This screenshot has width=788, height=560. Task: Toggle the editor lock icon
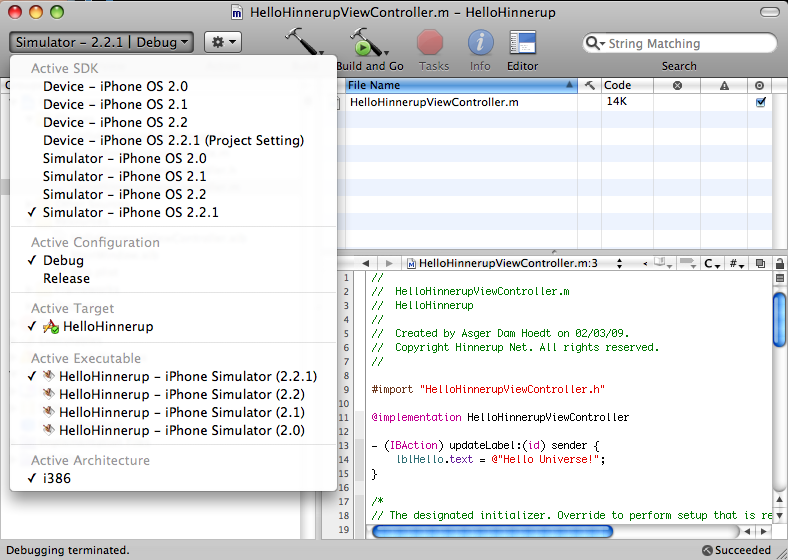coord(779,263)
